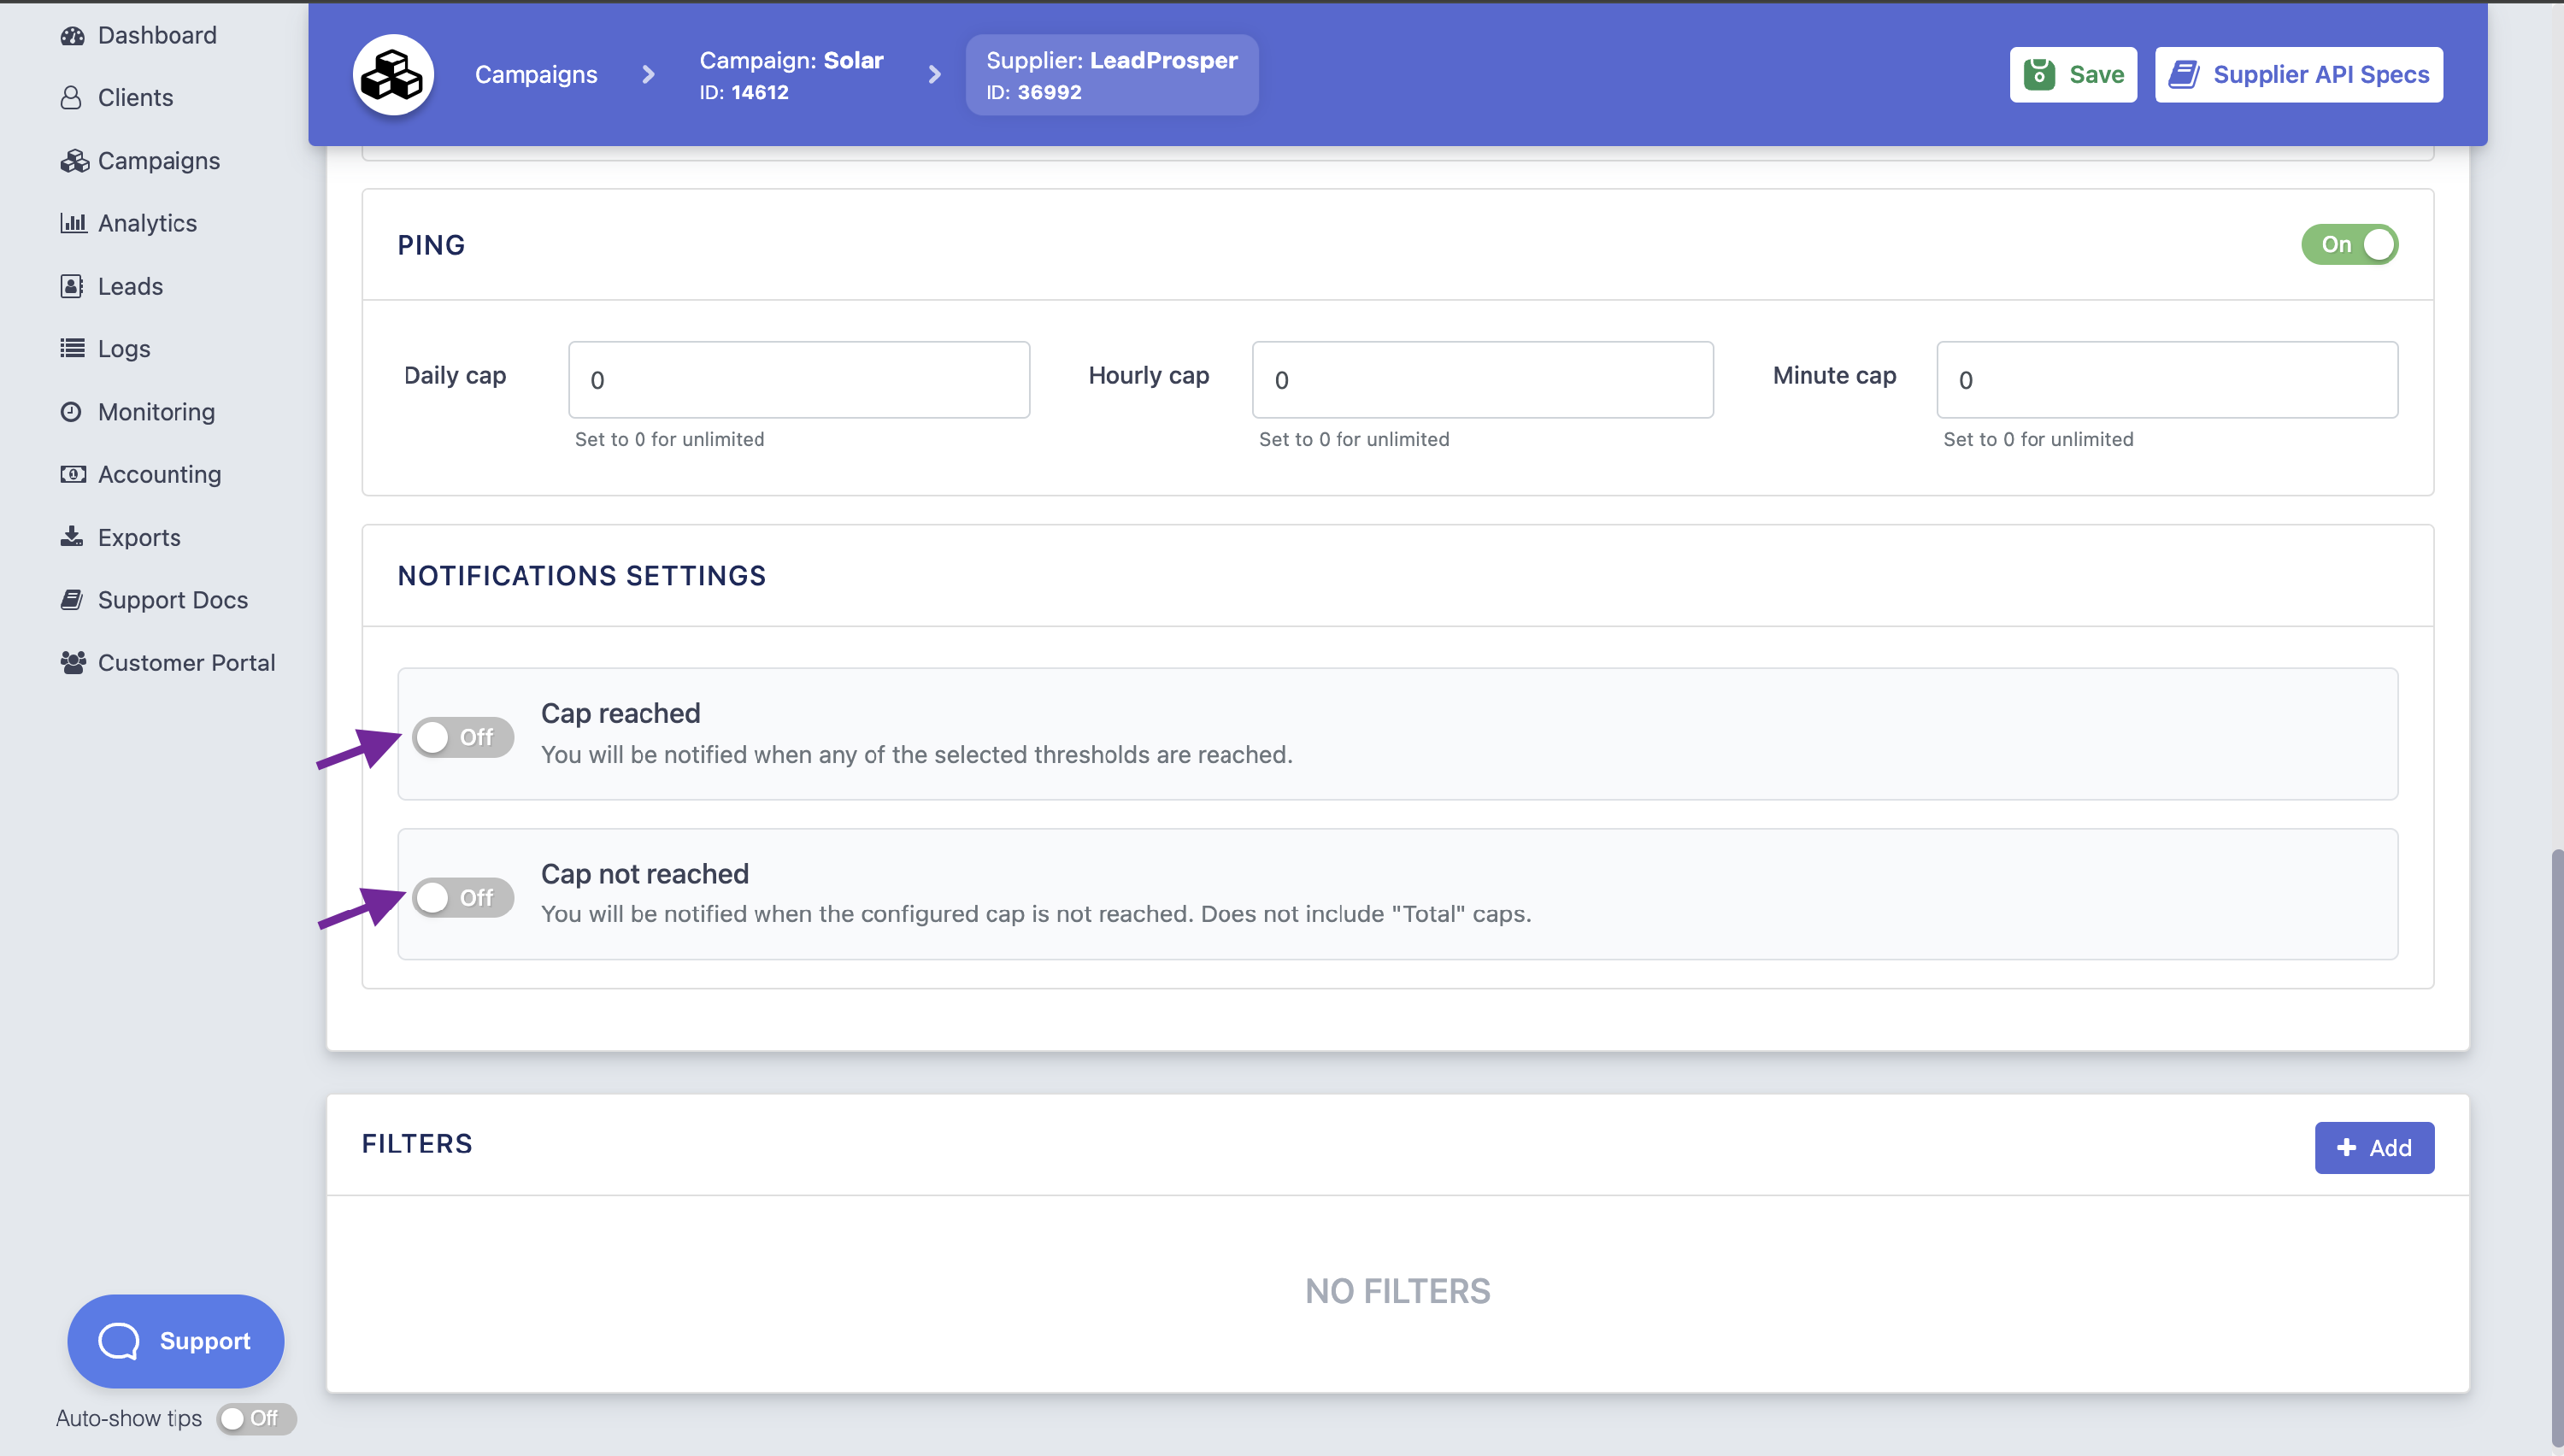The height and width of the screenshot is (1456, 2564).
Task: Toggle Auto-show tips on
Action: (255, 1418)
